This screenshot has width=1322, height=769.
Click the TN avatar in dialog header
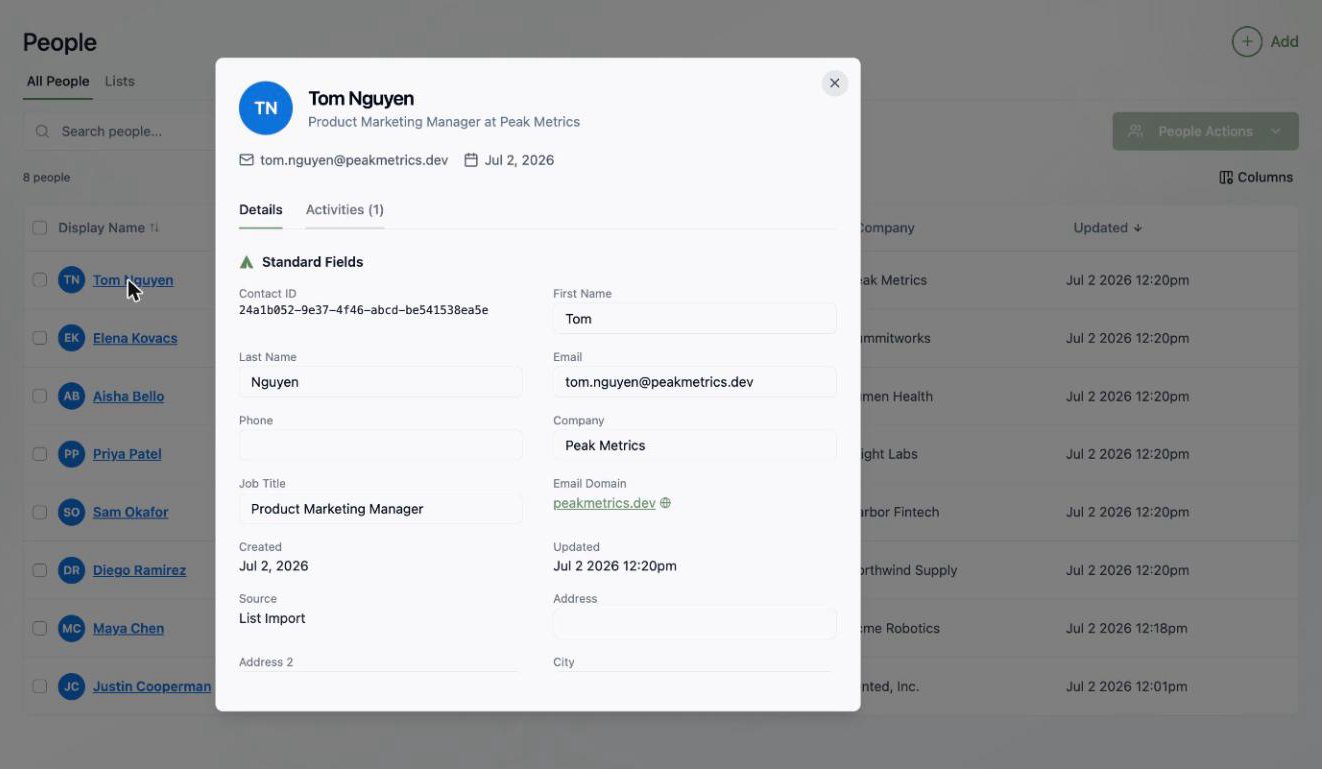[266, 108]
